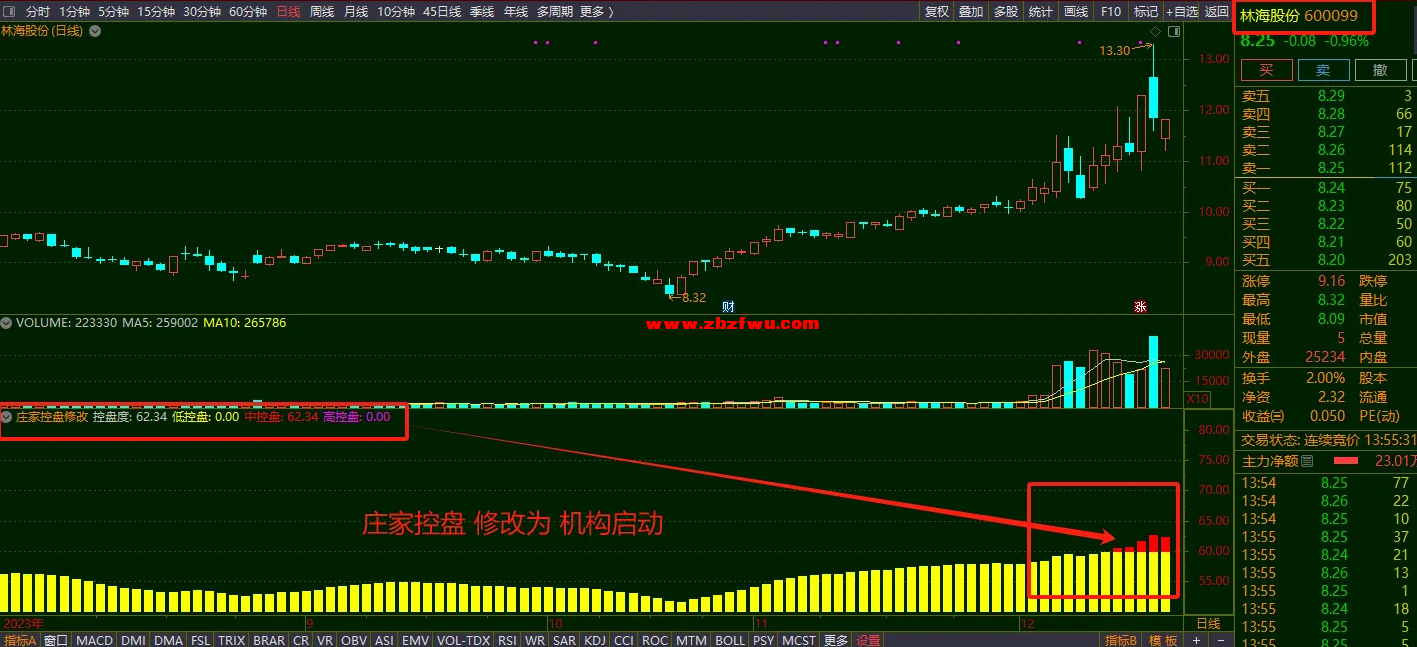This screenshot has width=1417, height=647.
Task: Select the MACD indicator
Action: [x=95, y=640]
